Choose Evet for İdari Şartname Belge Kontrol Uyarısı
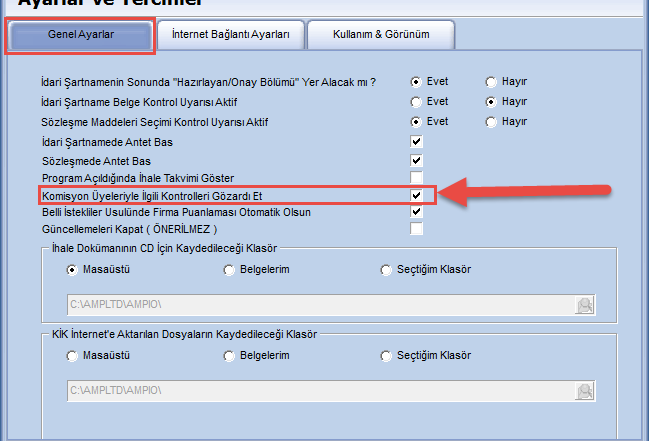The width and height of the screenshot is (649, 441). [416, 102]
